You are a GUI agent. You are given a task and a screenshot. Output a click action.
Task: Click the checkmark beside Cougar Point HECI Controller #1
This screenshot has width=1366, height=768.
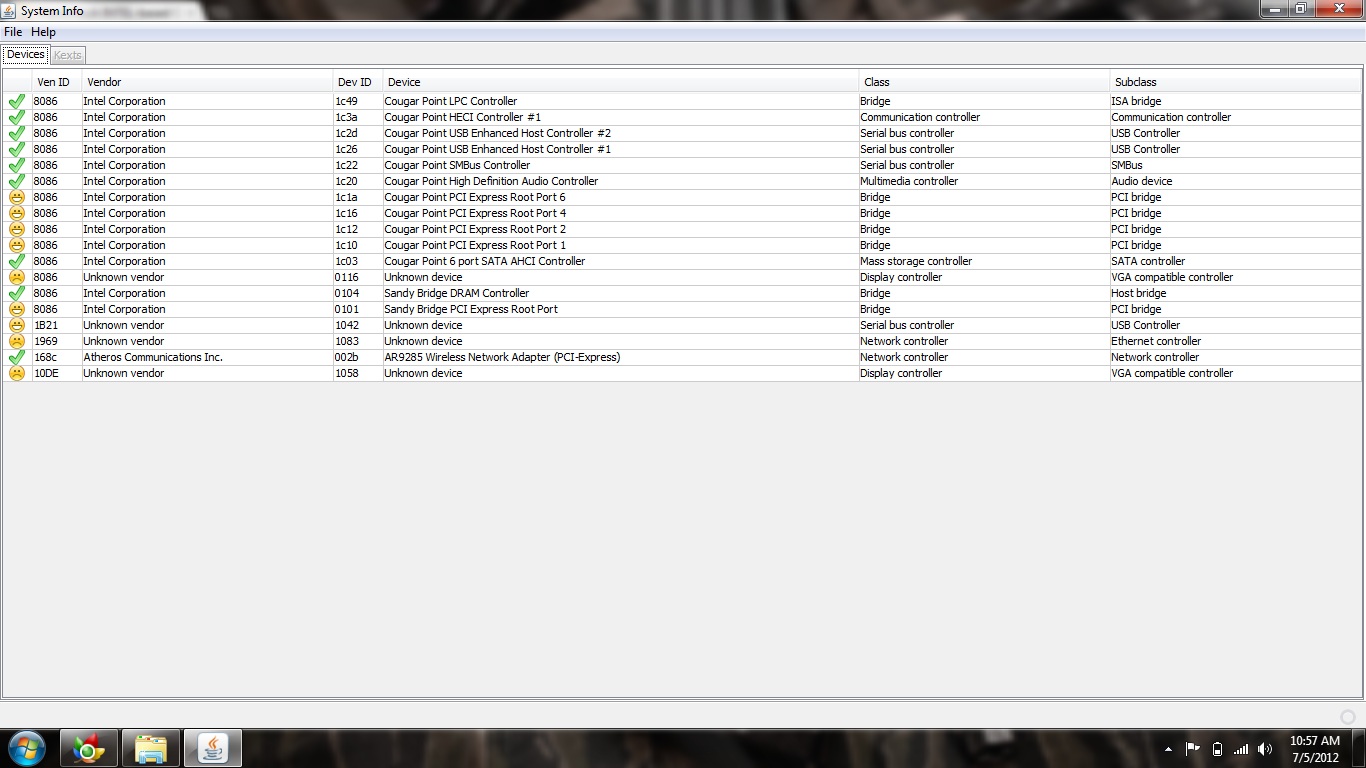(16, 117)
